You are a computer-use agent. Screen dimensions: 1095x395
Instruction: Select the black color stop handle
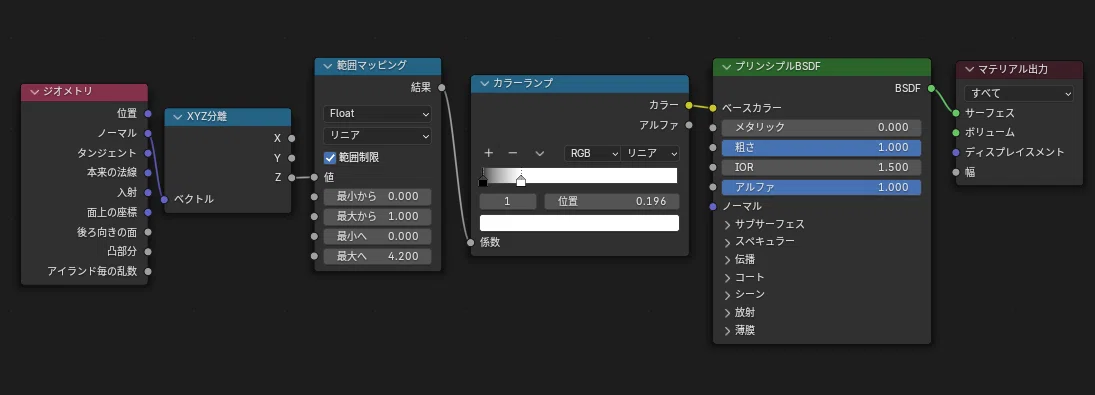(483, 181)
